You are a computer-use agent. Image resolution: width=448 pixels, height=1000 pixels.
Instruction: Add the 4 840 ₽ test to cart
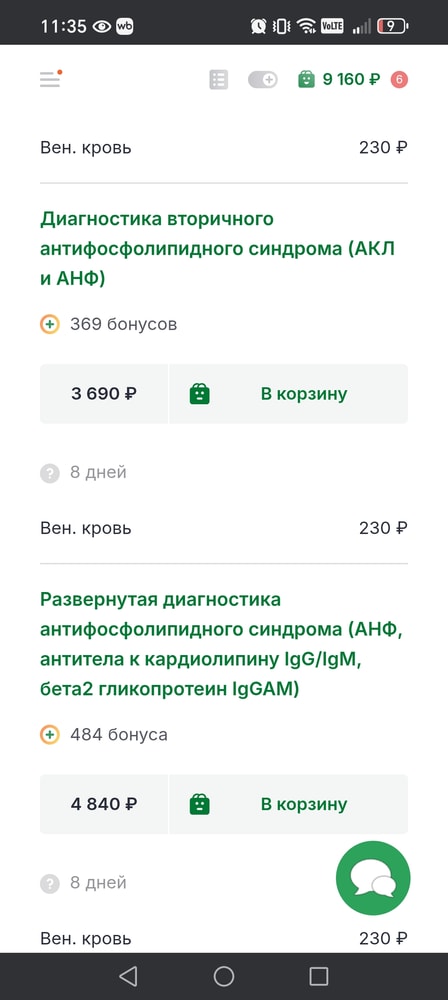coord(288,804)
